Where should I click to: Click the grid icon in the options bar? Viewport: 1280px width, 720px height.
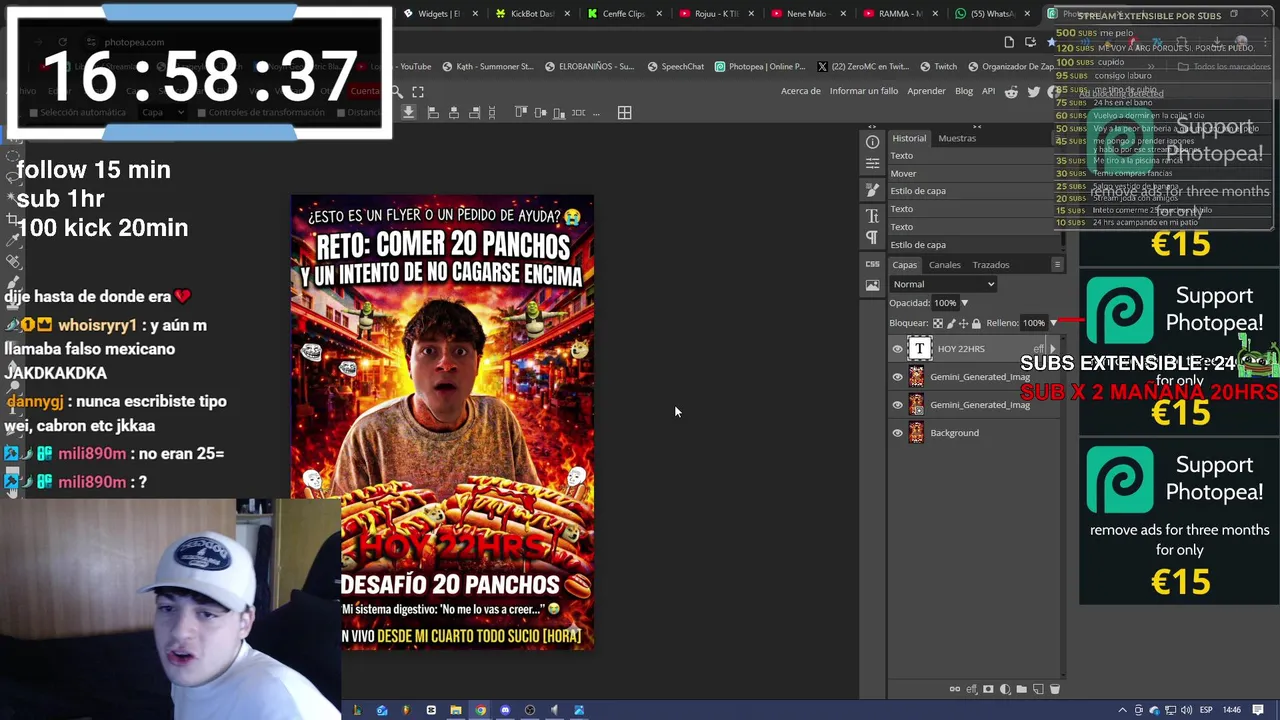point(624,112)
